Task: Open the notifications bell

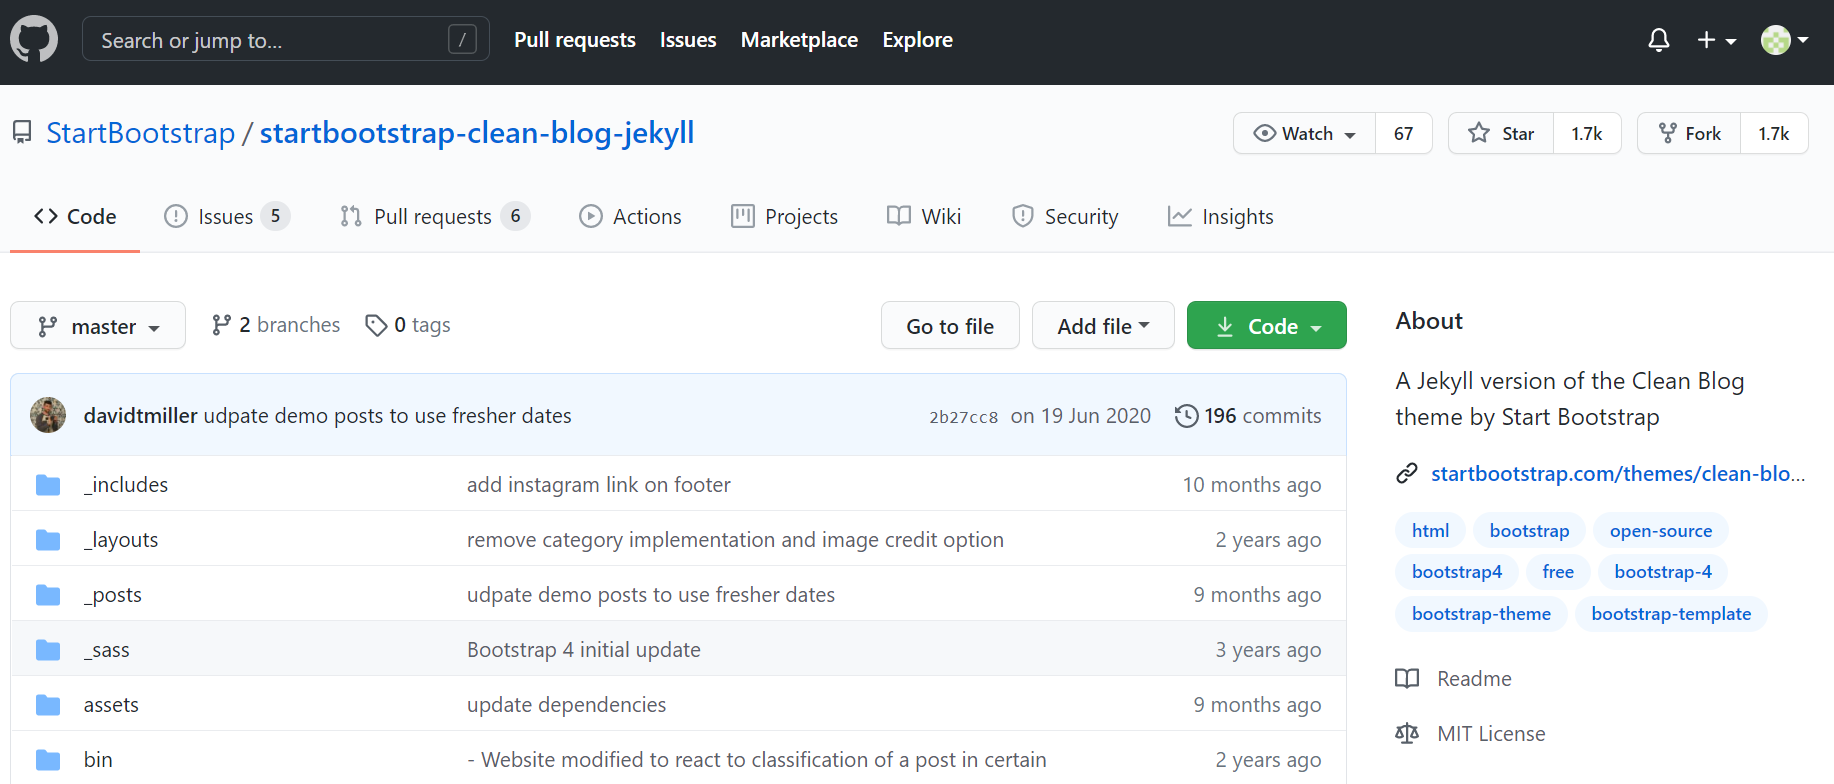Action: 1658,40
